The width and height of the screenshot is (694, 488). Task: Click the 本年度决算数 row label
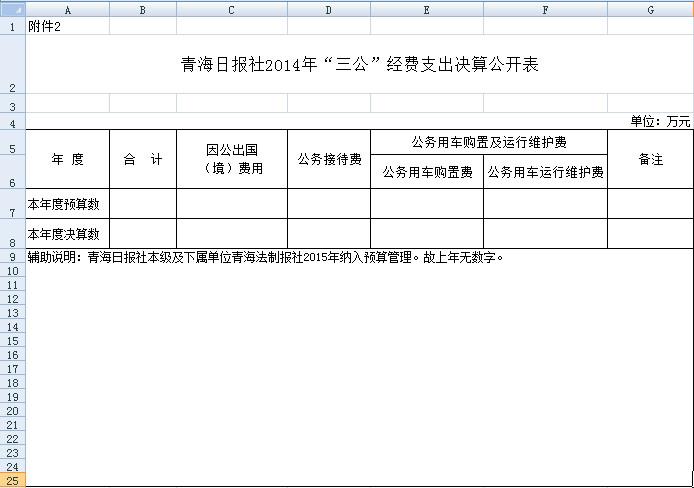point(68,234)
